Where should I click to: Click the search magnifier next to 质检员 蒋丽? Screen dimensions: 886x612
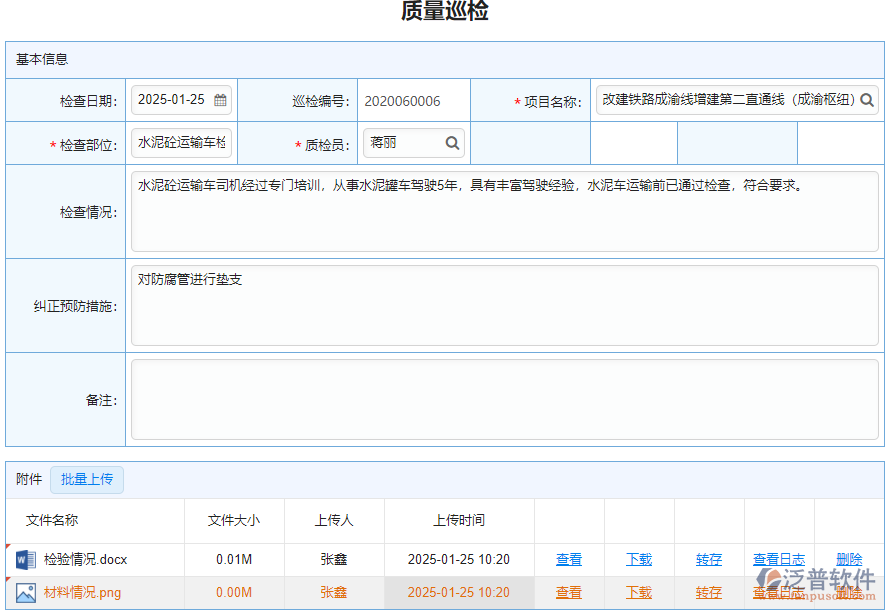point(451,142)
